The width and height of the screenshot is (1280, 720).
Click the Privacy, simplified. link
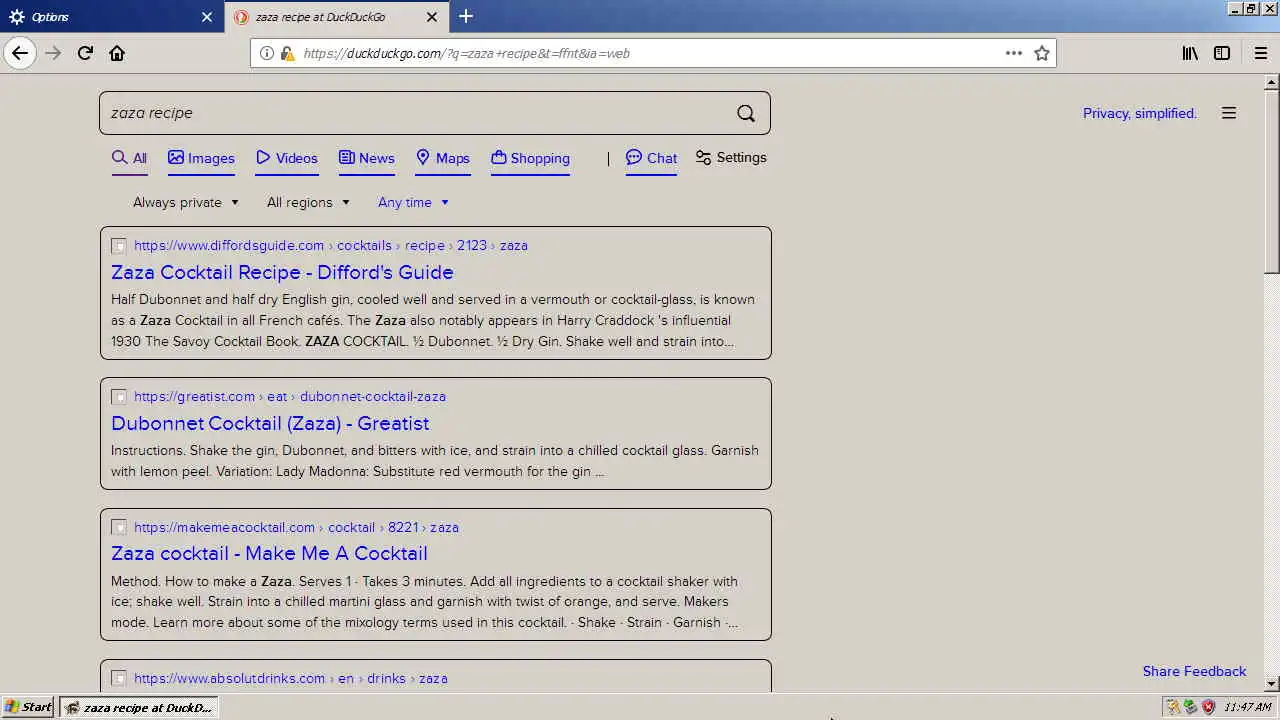1139,113
